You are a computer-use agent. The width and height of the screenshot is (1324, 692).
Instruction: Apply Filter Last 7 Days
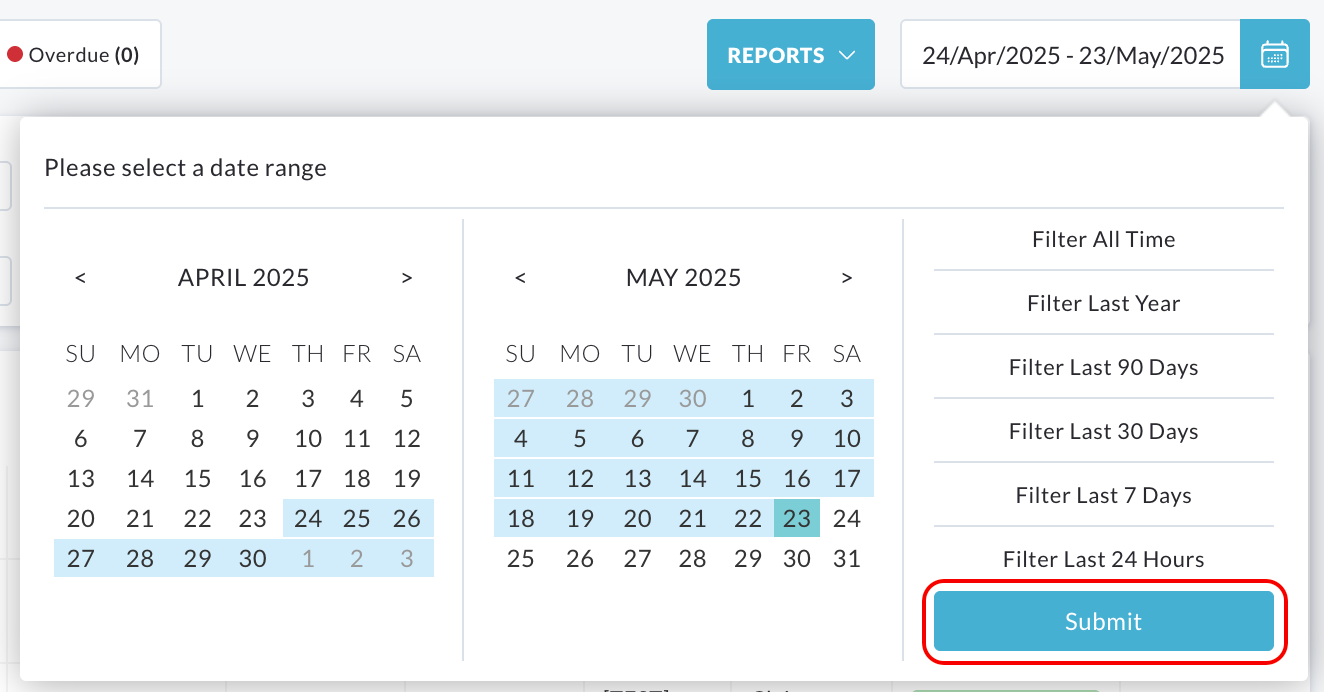point(1104,495)
